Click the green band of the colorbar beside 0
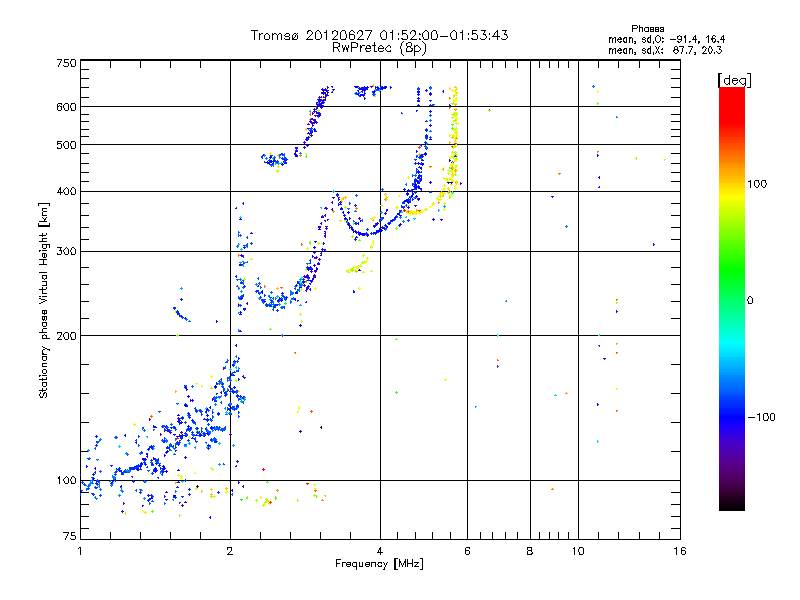This screenshot has height=600, width=800. pos(732,300)
